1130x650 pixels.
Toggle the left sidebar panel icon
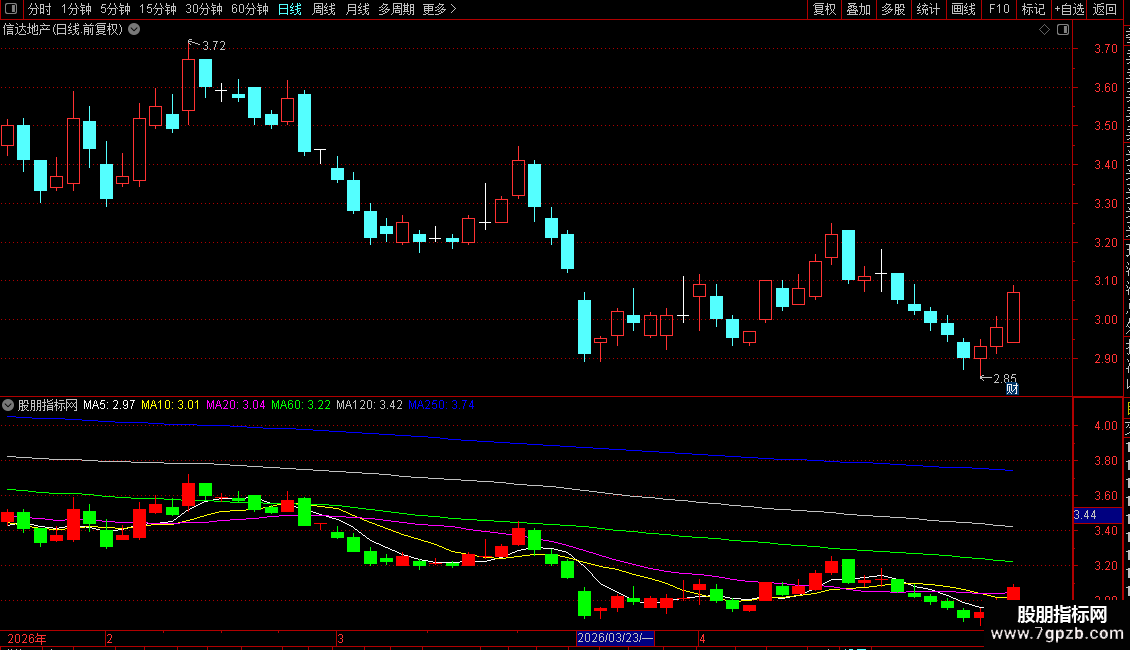[x=11, y=9]
